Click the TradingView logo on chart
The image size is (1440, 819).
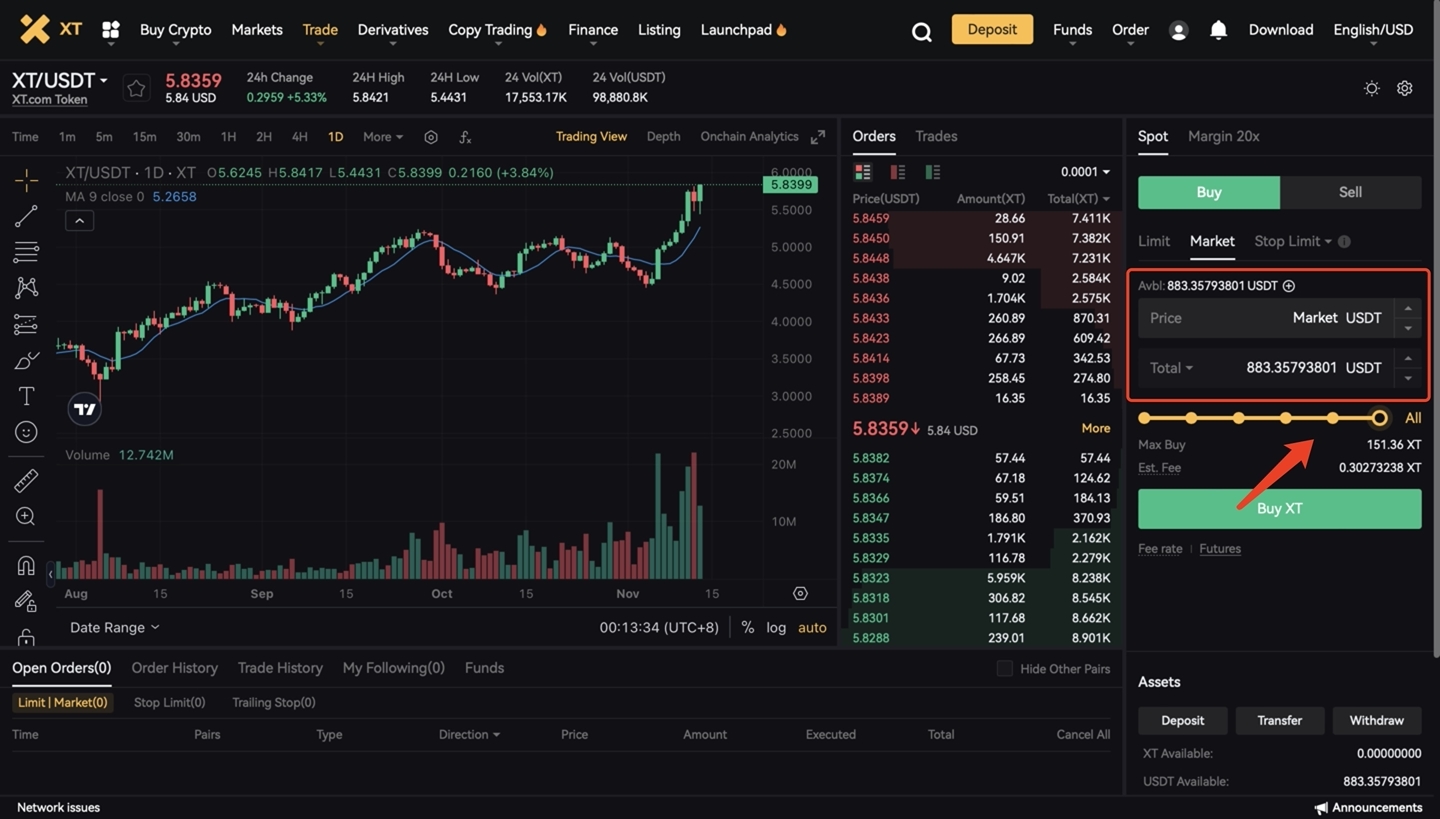pos(84,409)
